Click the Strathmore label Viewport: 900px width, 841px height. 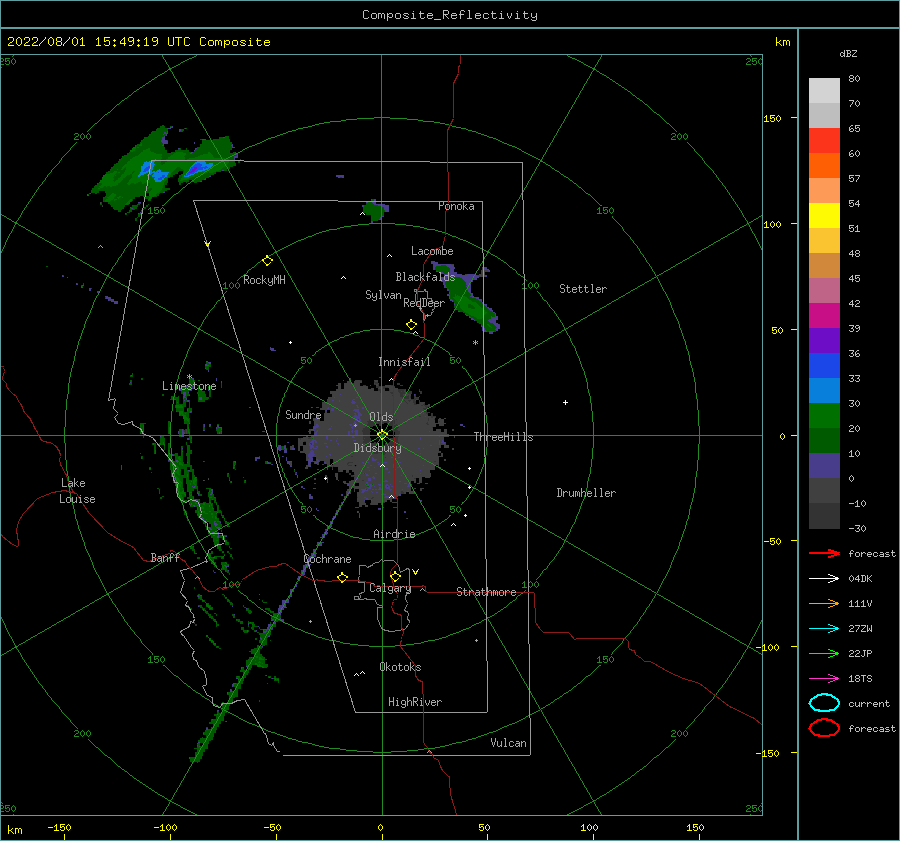pos(486,592)
